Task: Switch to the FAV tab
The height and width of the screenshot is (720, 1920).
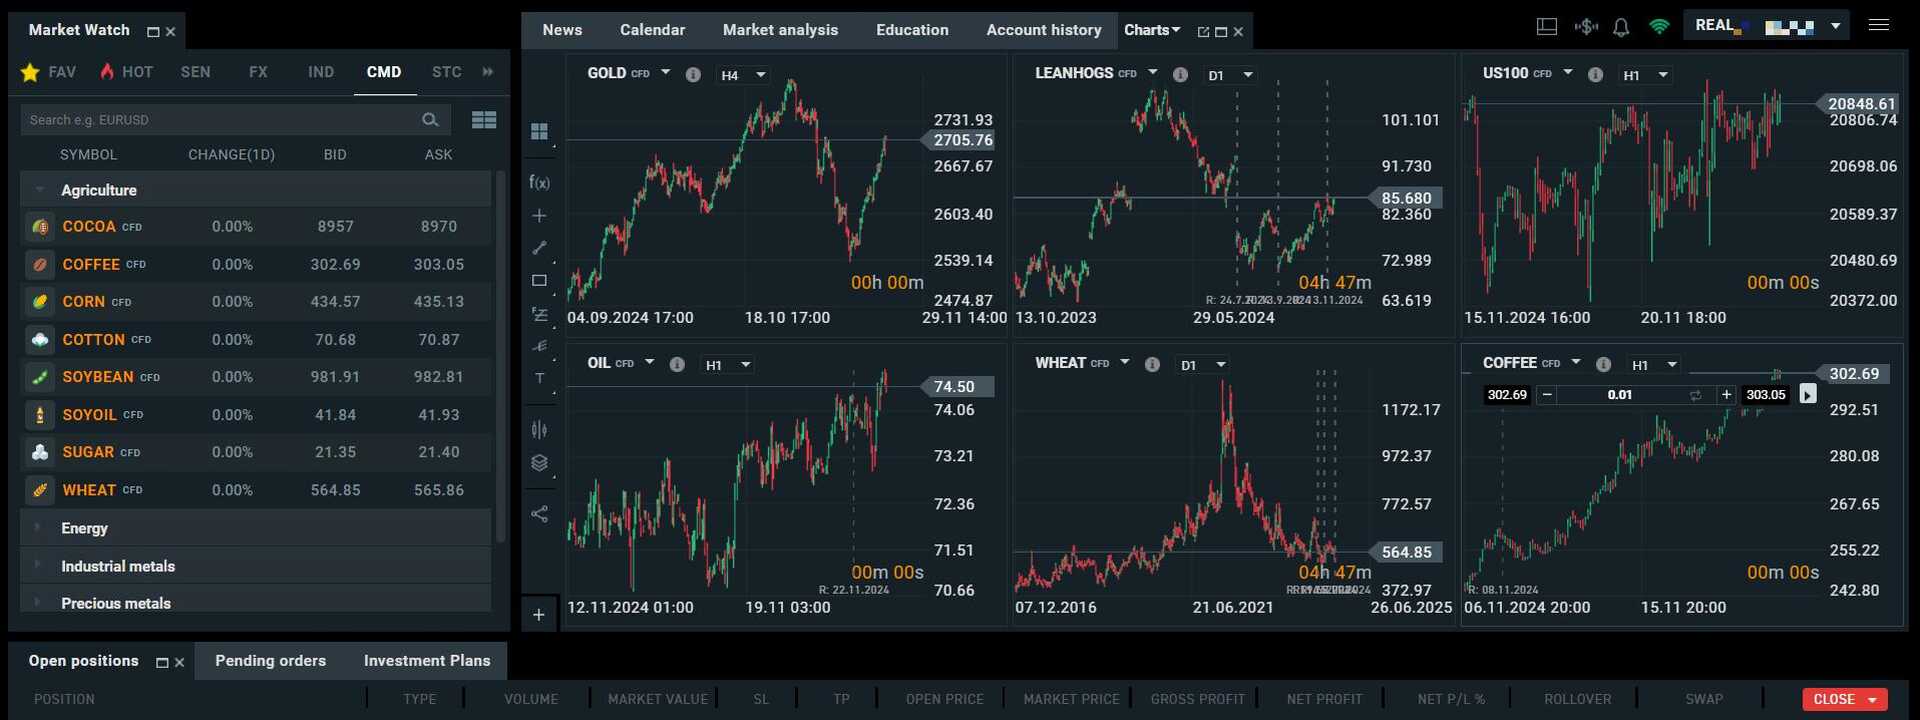Action: pyautogui.click(x=48, y=72)
